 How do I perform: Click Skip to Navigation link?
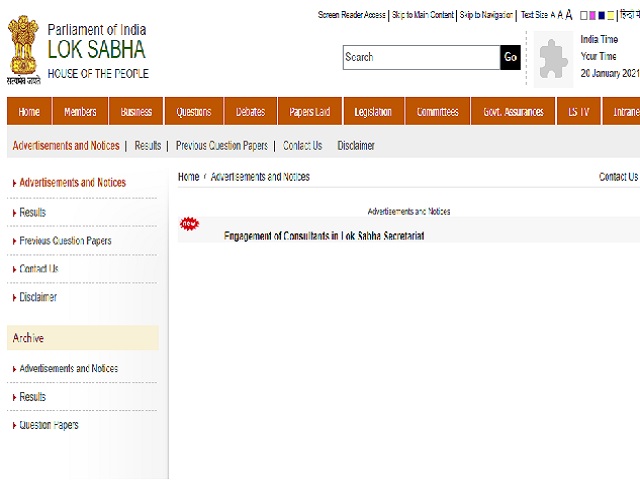click(x=486, y=15)
